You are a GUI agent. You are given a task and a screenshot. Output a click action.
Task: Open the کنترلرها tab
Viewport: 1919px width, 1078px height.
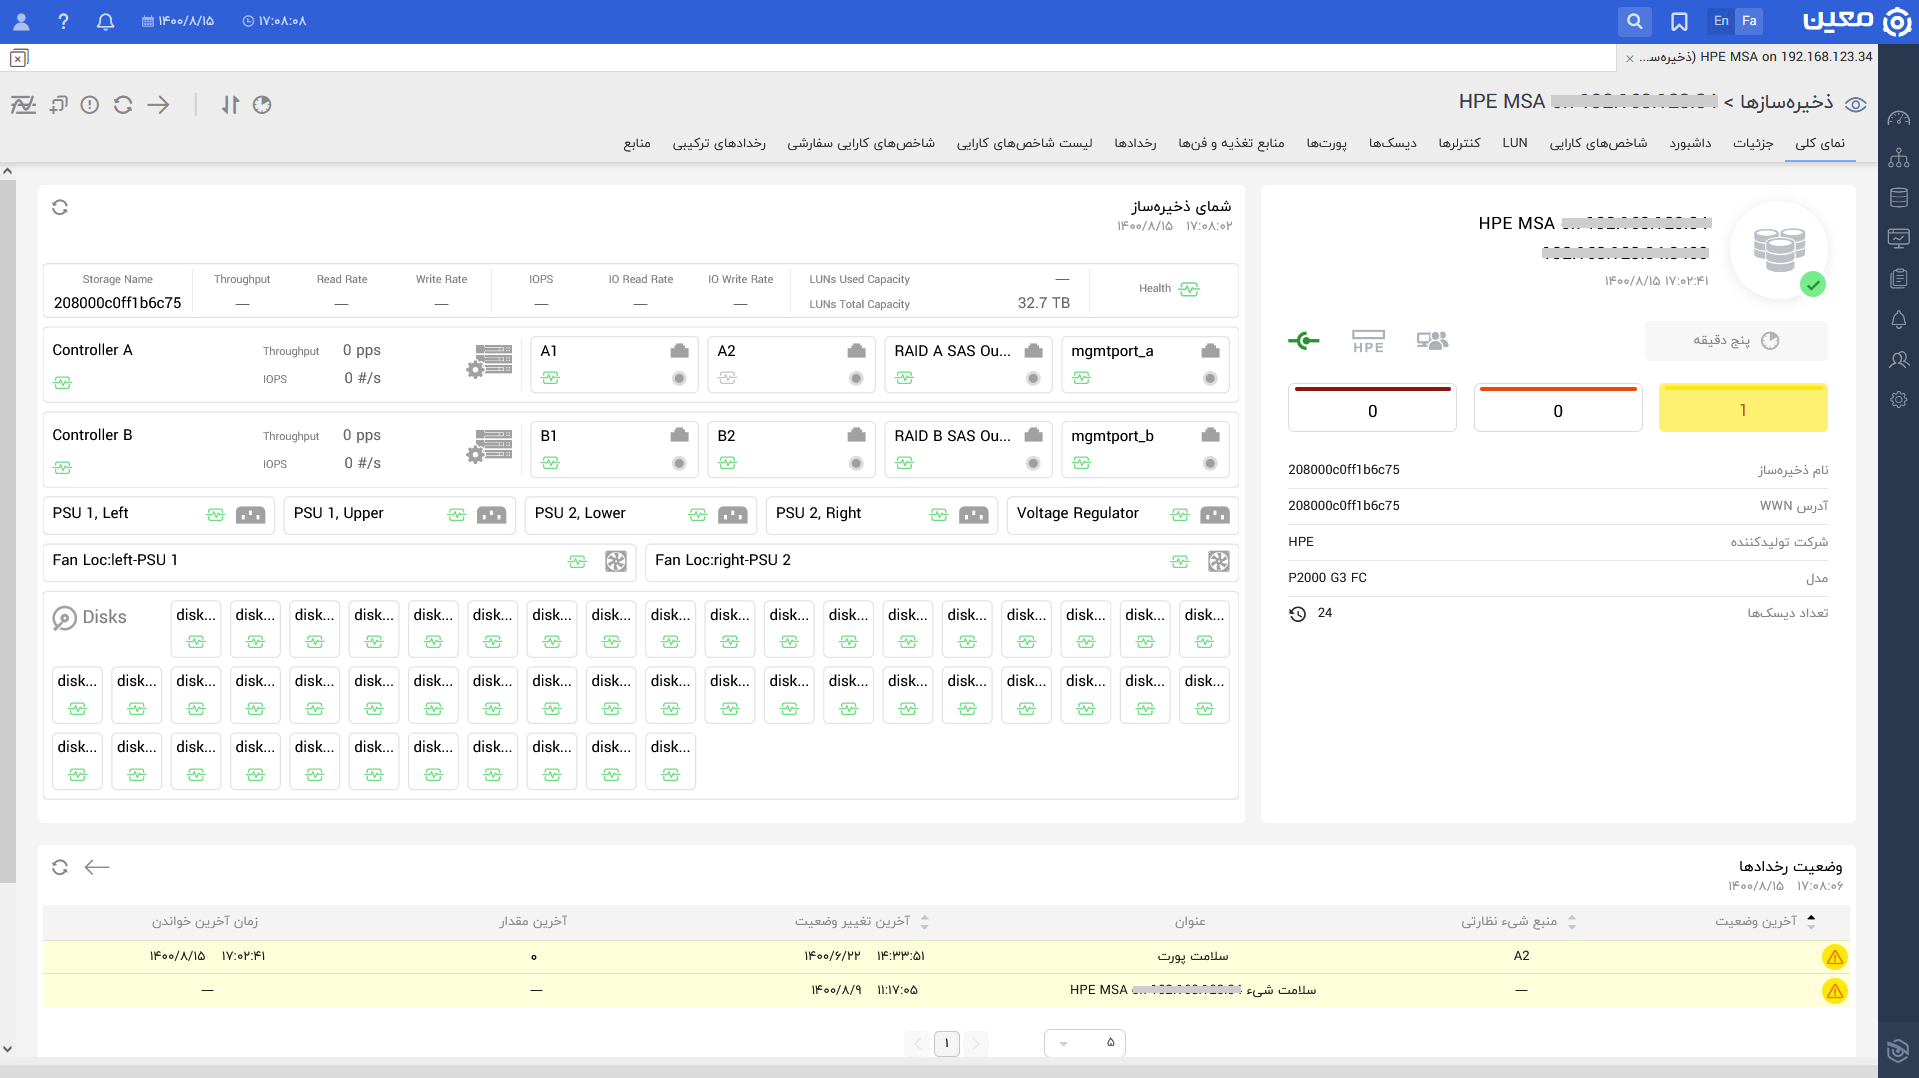click(x=1459, y=143)
